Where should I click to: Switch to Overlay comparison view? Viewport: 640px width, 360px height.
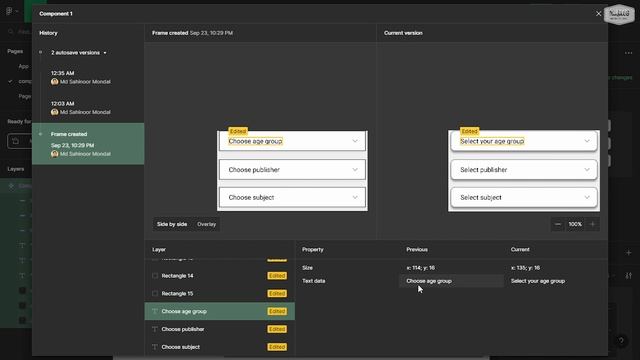click(x=207, y=224)
